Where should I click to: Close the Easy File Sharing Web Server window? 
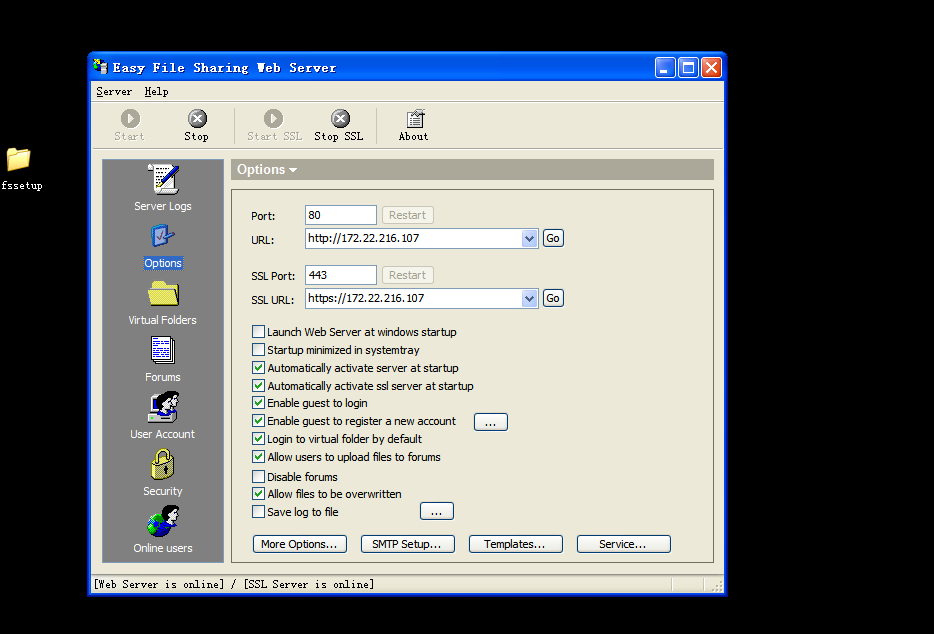pyautogui.click(x=711, y=67)
